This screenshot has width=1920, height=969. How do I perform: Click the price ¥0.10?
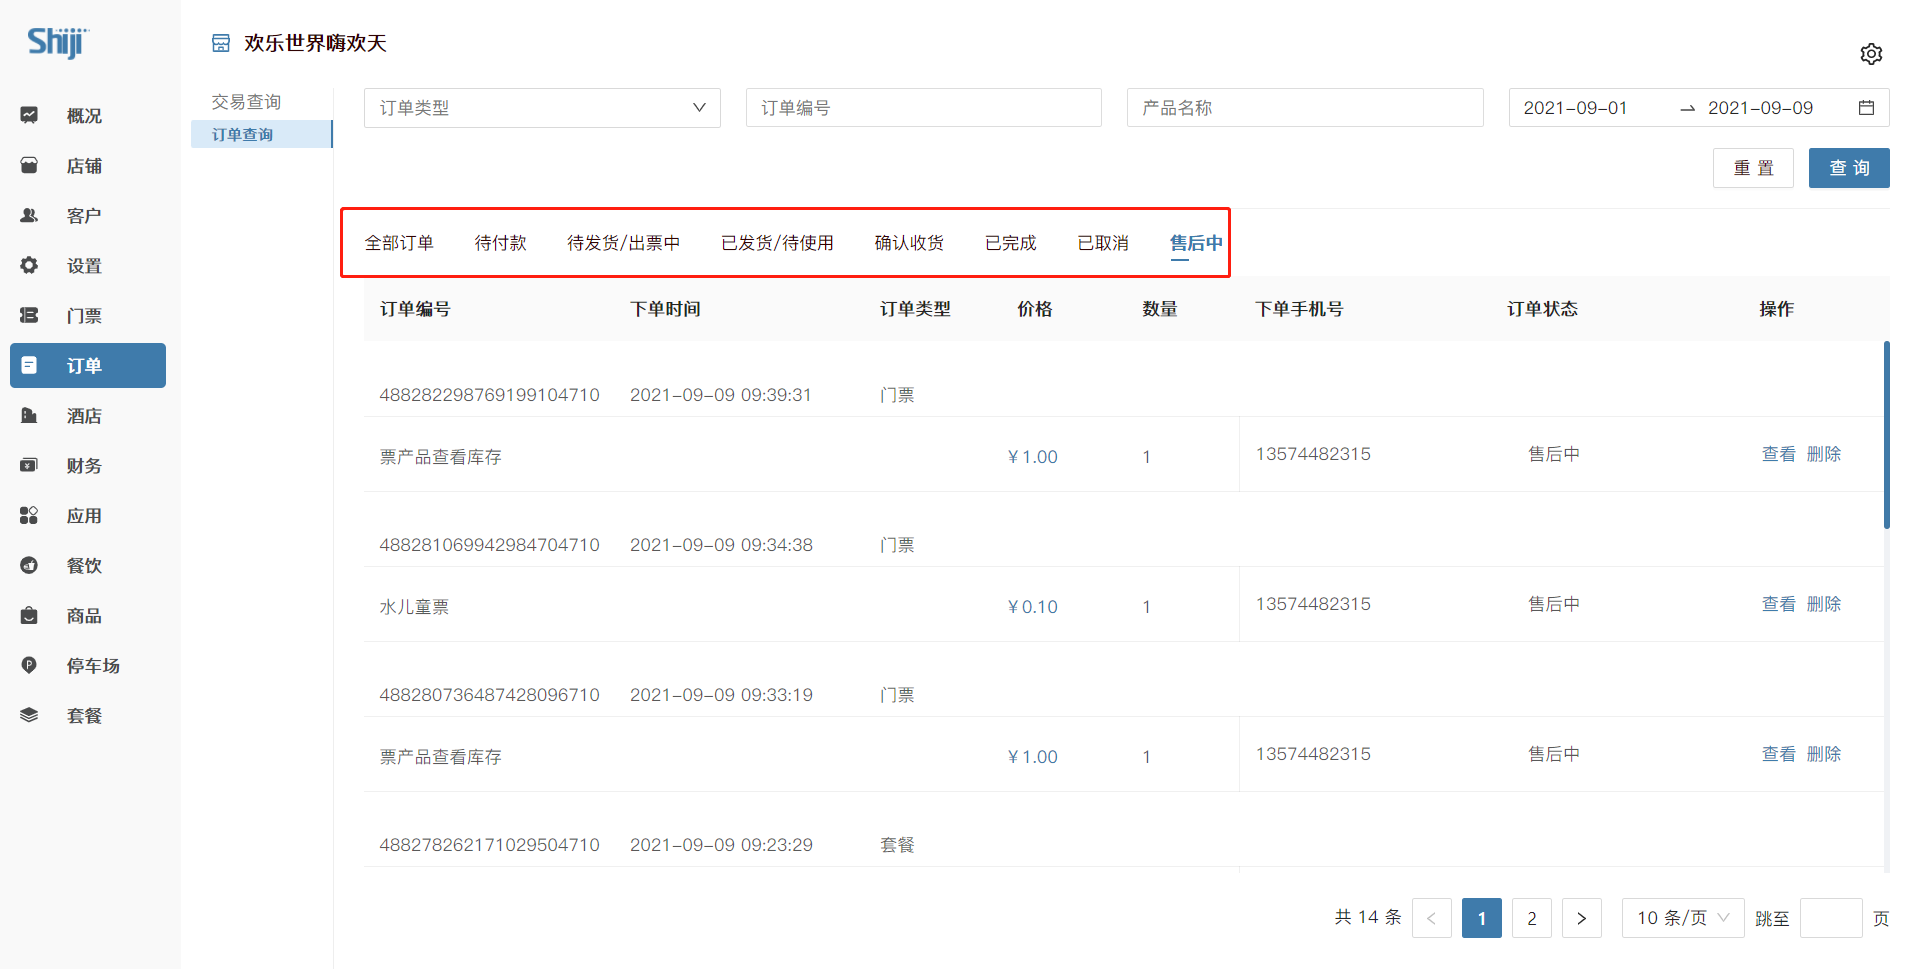(1033, 607)
